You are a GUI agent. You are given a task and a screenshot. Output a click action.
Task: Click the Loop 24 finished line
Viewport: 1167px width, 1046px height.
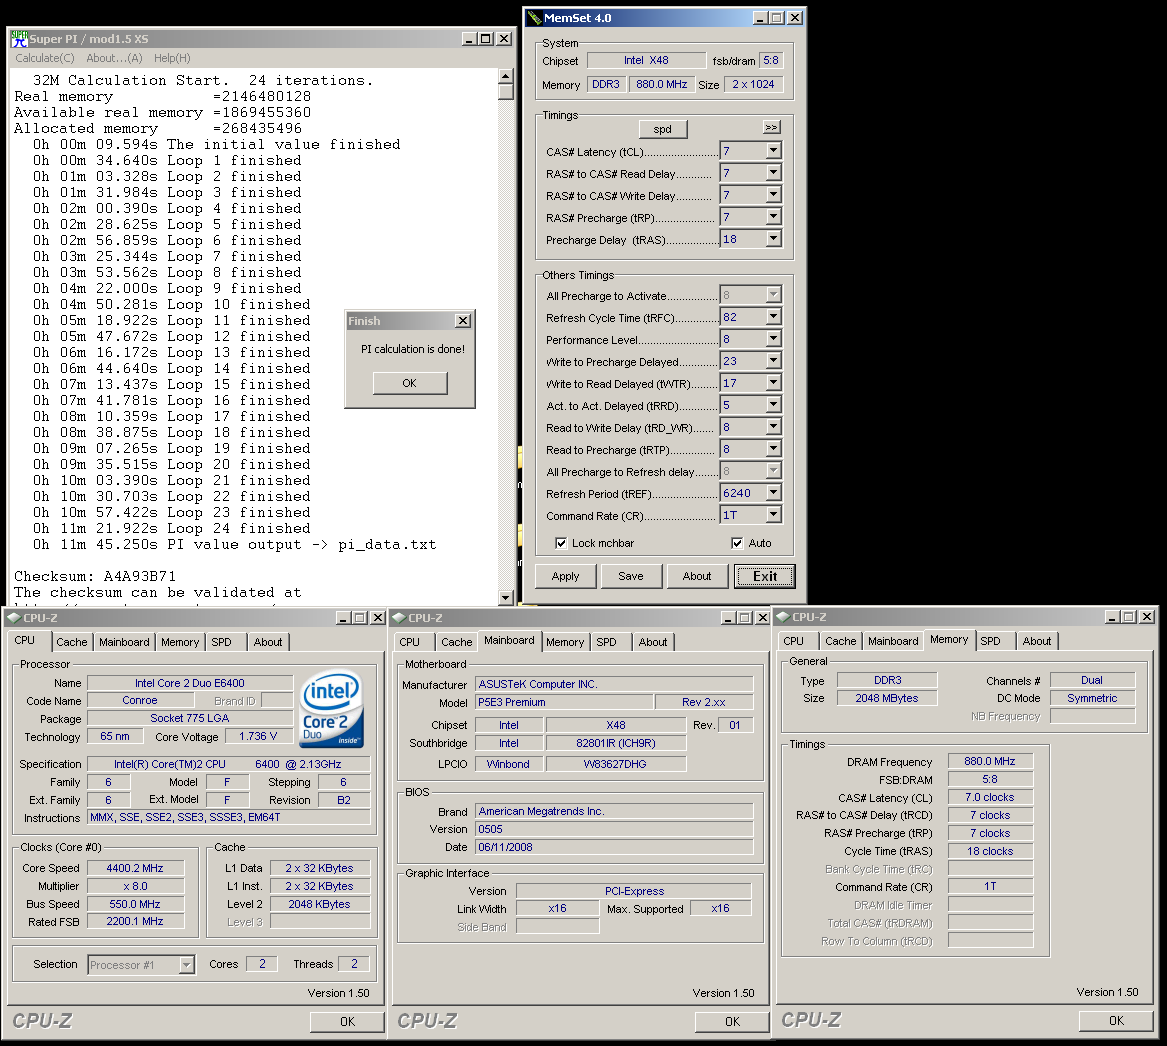click(x=172, y=529)
